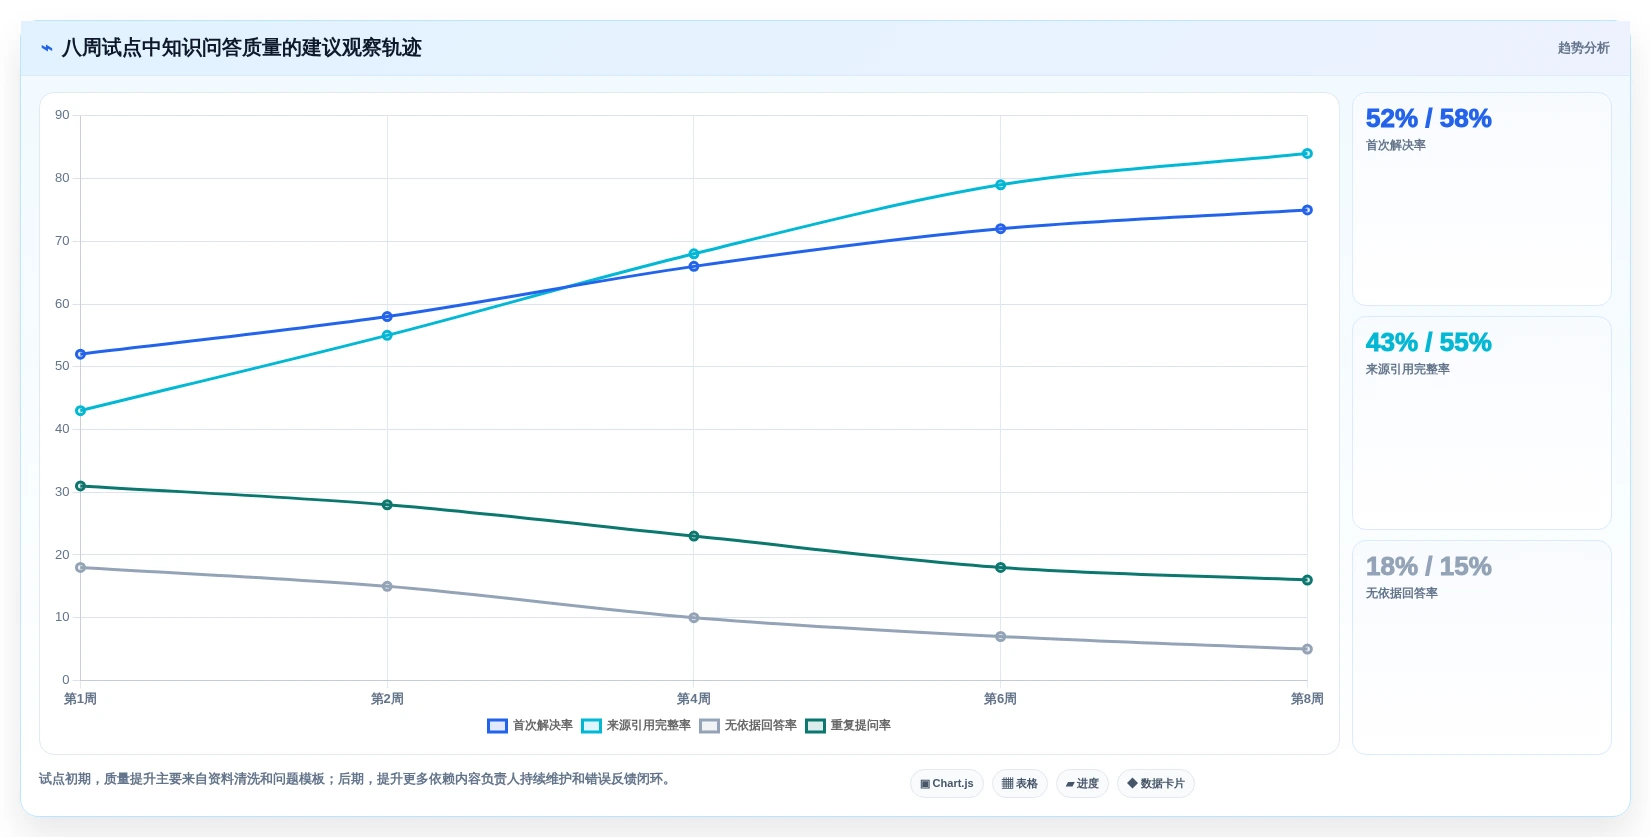Open the 趋势分析 label in the header
This screenshot has width=1651, height=837.
tap(1583, 48)
